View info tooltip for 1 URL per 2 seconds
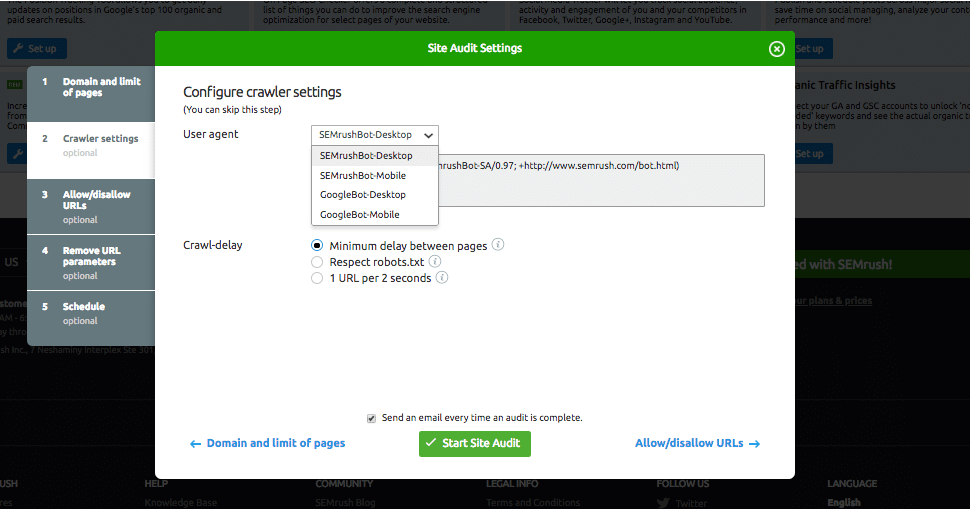Viewport: 970px width, 510px height. (x=442, y=277)
